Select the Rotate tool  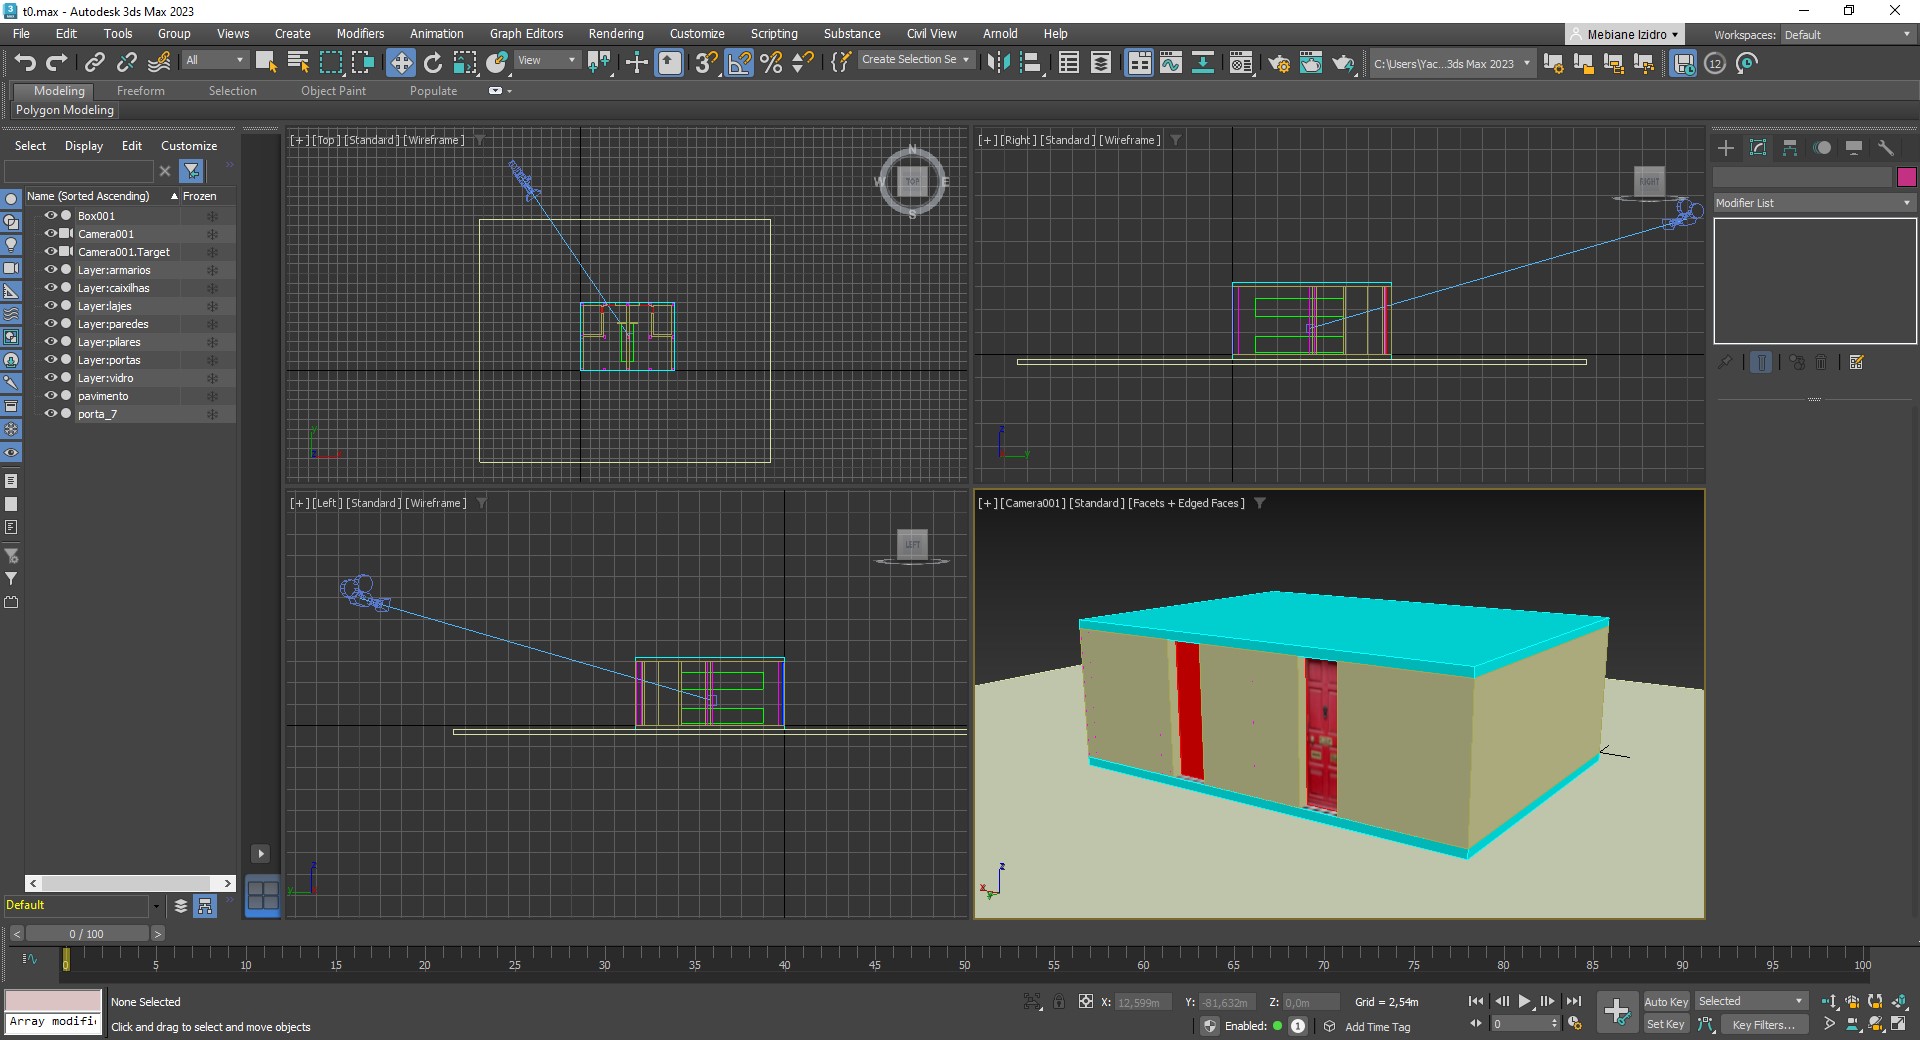point(432,63)
